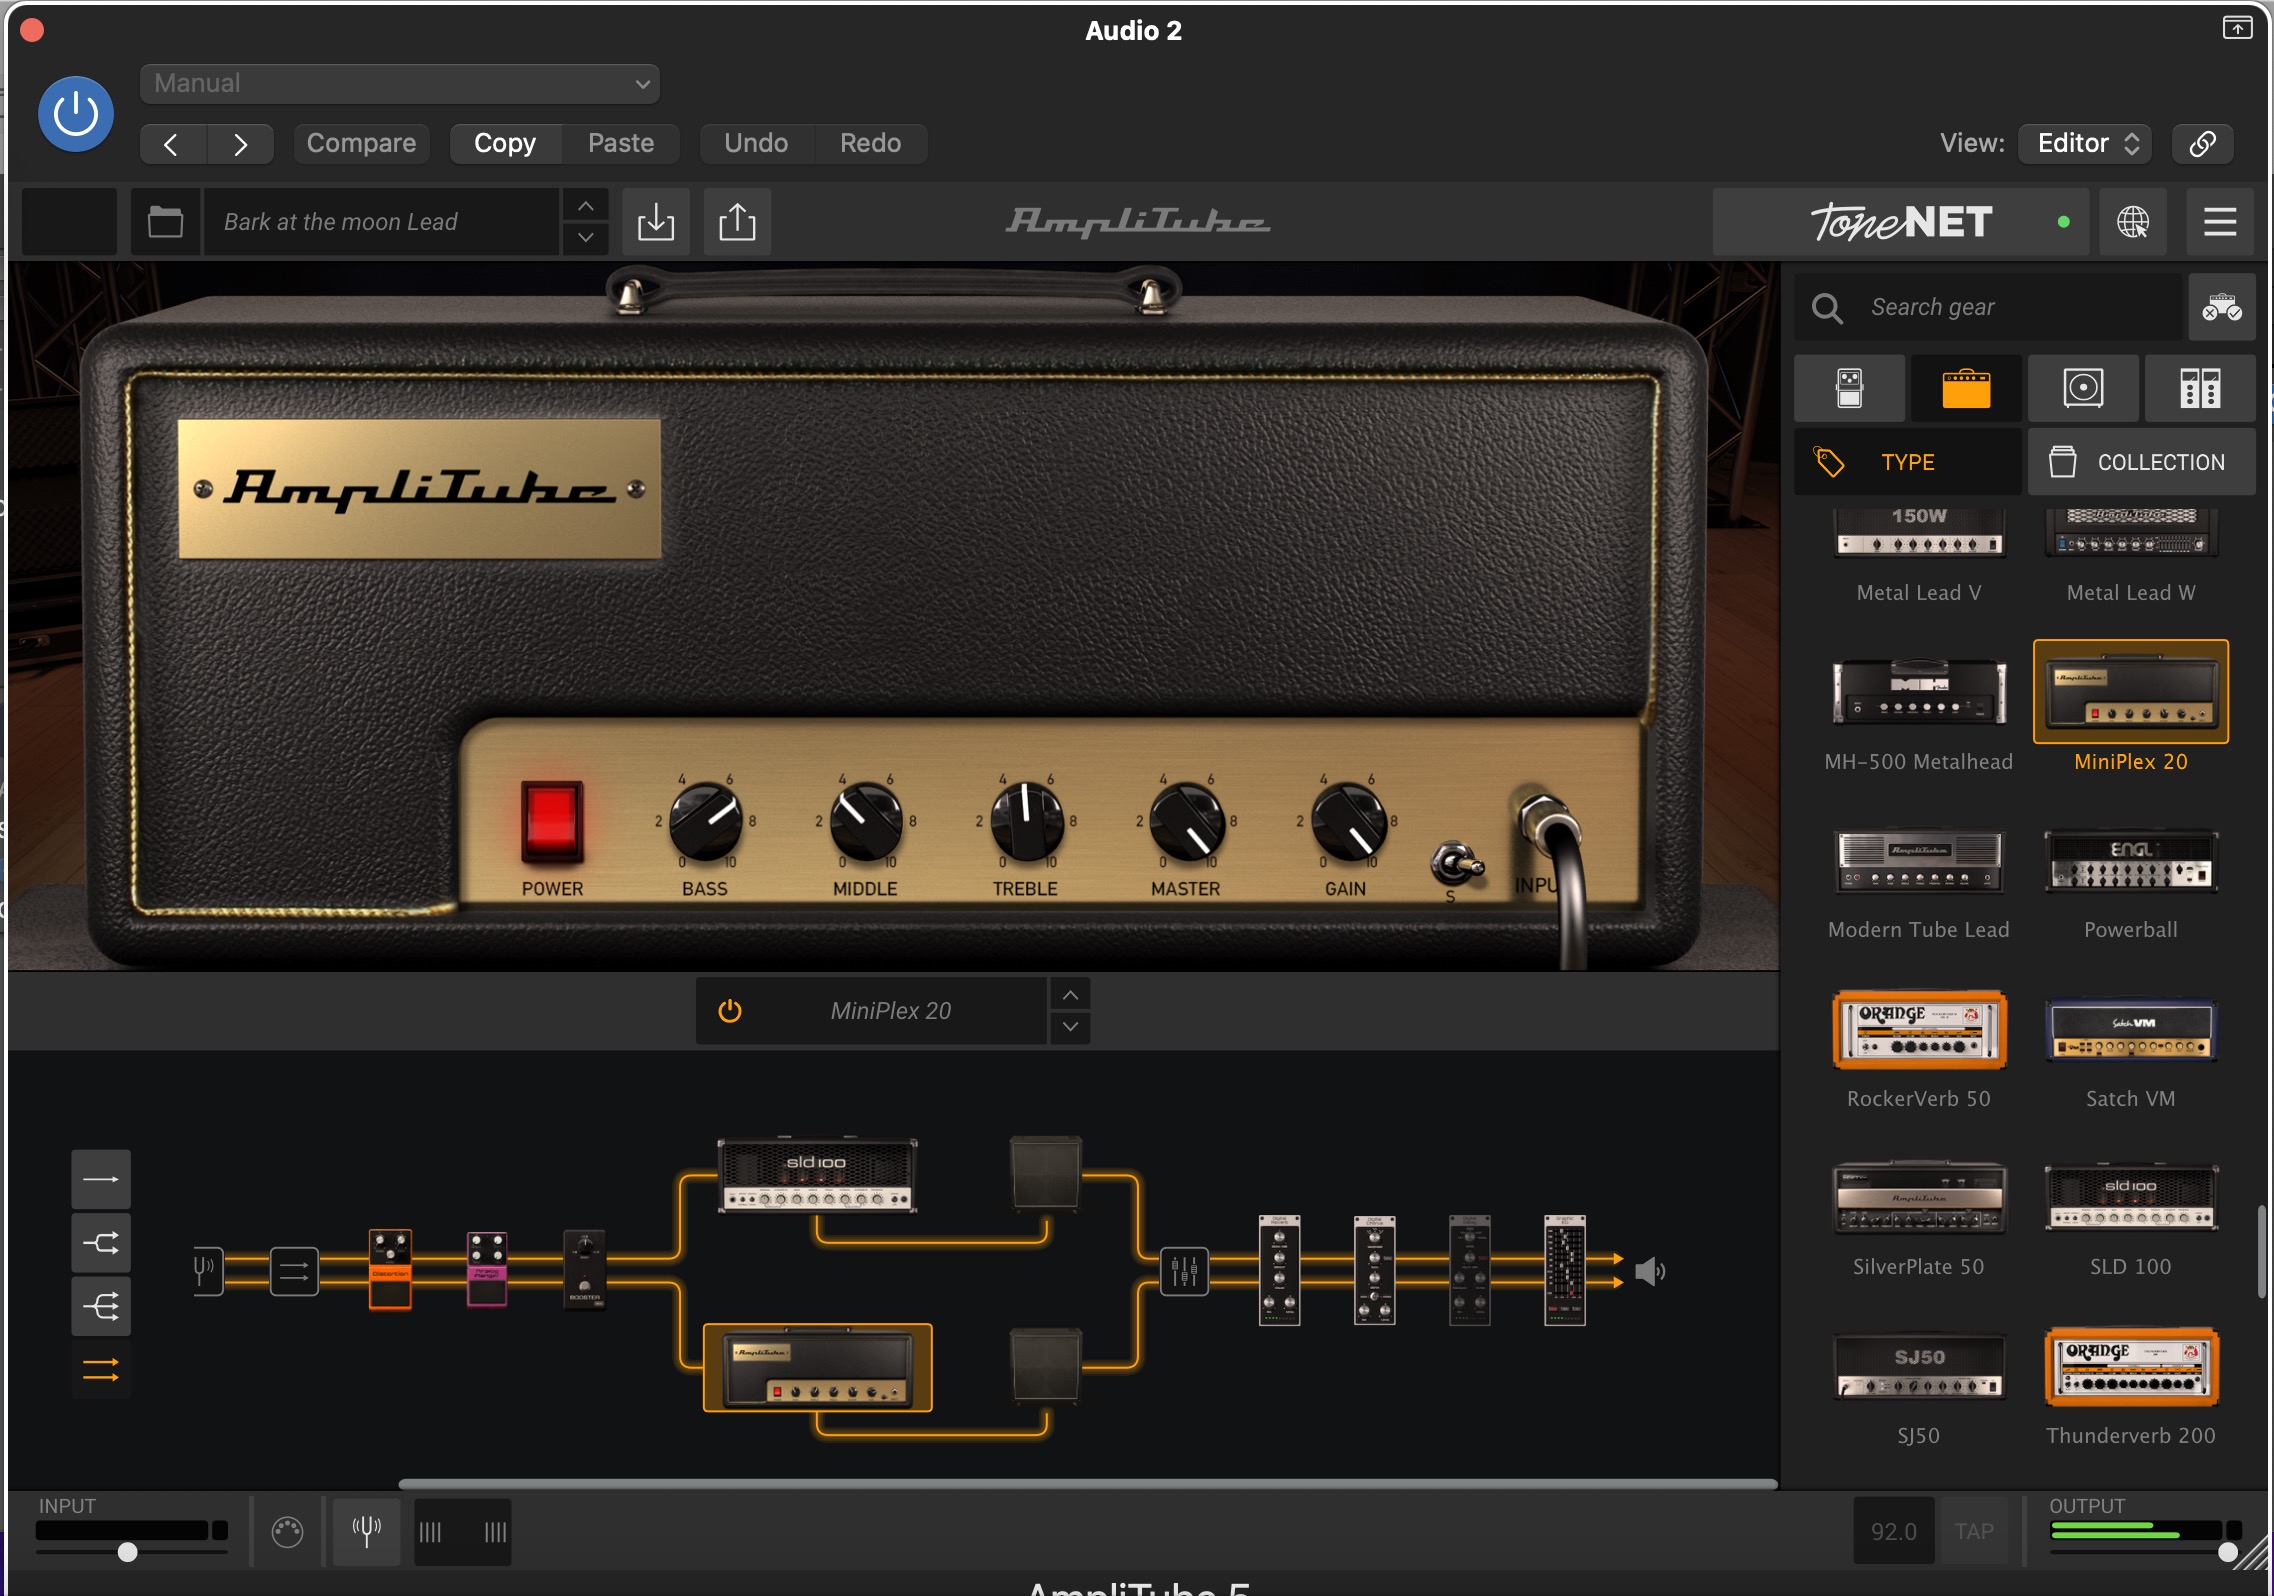The height and width of the screenshot is (1596, 2274).
Task: Click the TREBLE knob
Action: click(x=1026, y=822)
